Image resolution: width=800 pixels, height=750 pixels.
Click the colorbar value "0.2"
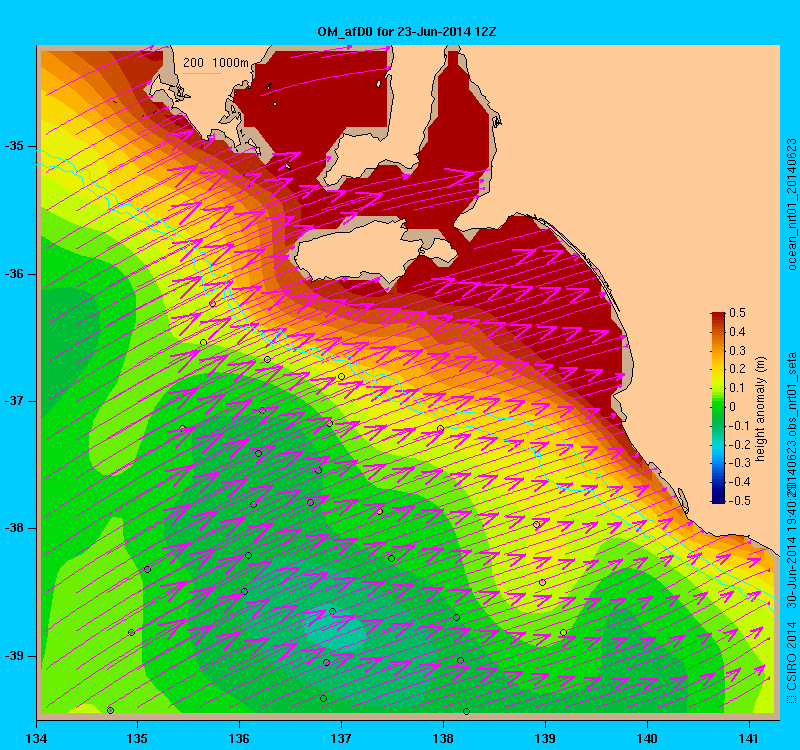737,369
